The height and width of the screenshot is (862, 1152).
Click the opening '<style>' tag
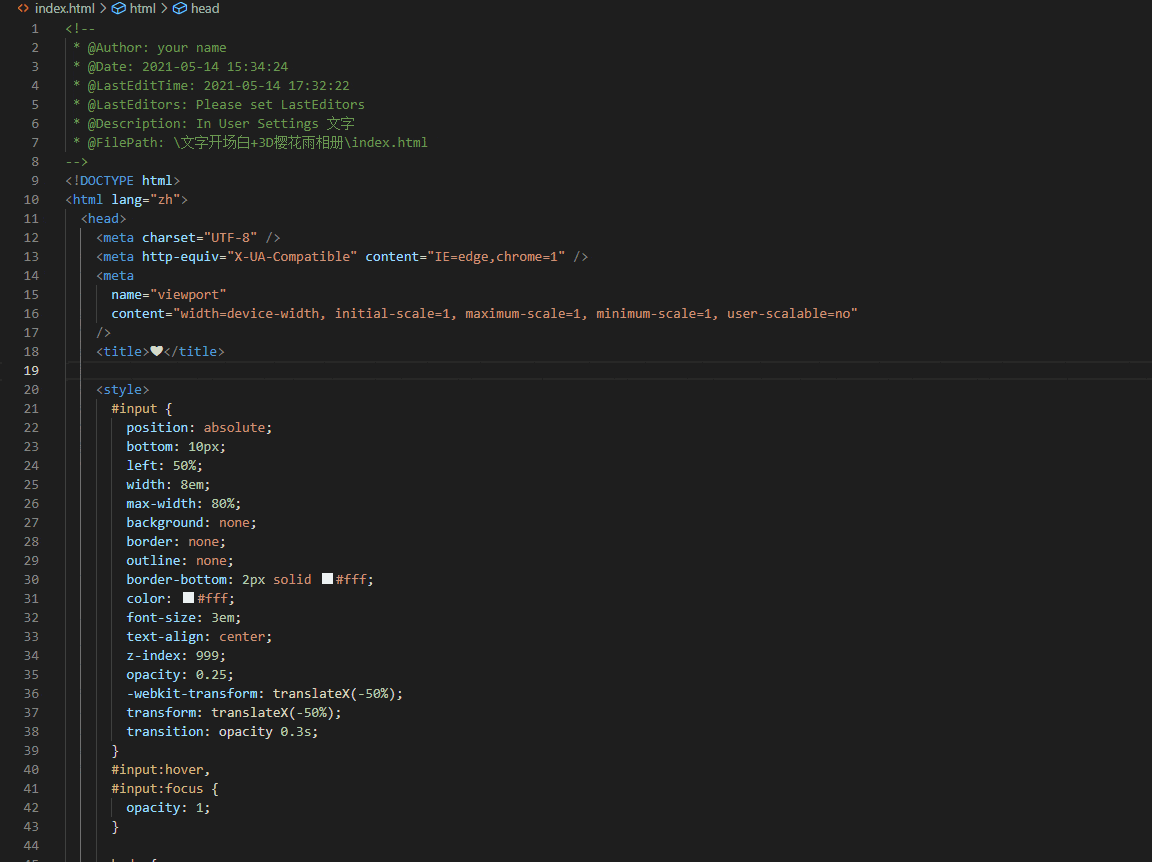[123, 389]
